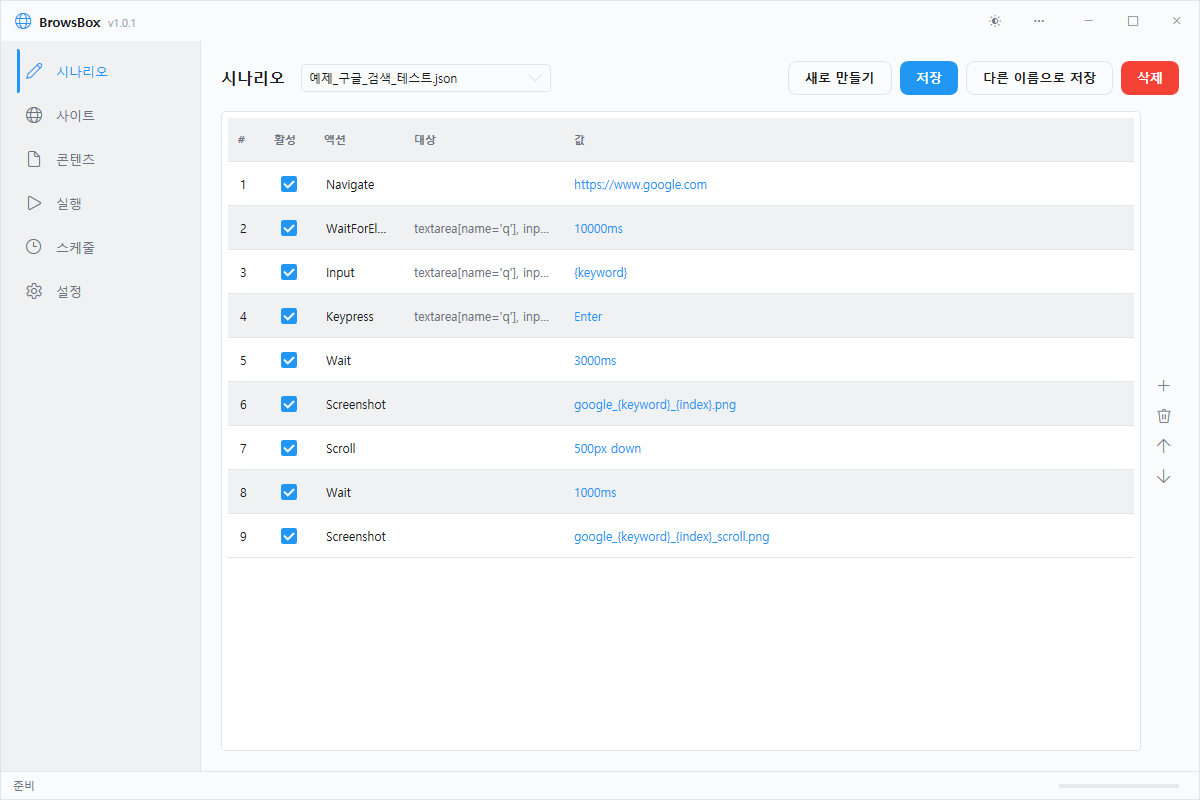Select the Navigate action cell
The height and width of the screenshot is (800, 1200).
pos(350,184)
